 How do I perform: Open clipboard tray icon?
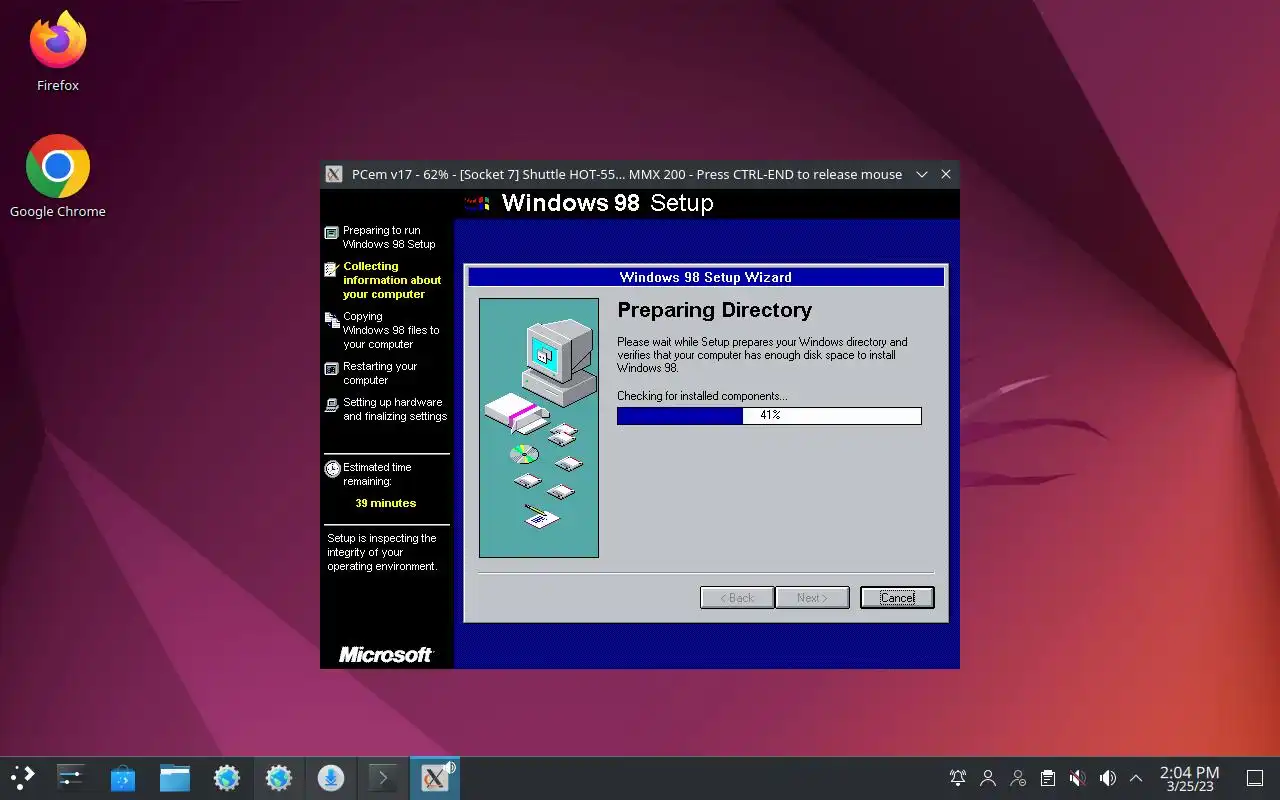coord(1048,778)
